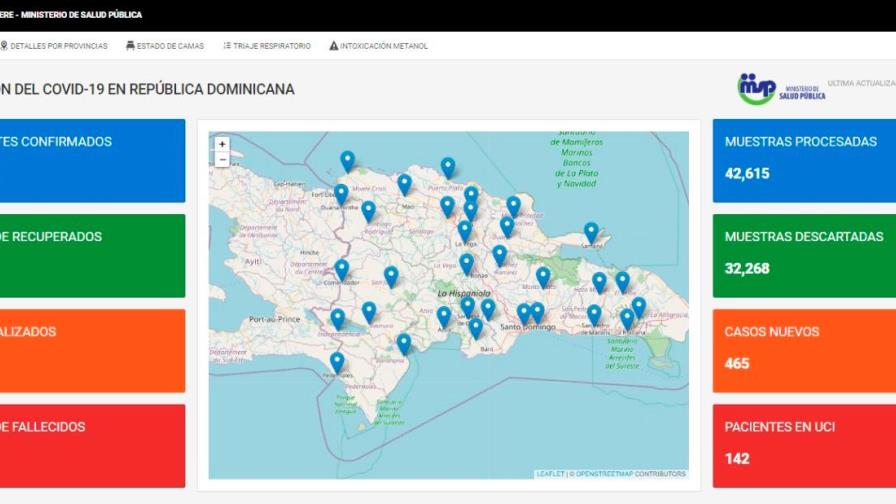Select the Pedernales map marker
896x504 pixels.
coord(337,363)
